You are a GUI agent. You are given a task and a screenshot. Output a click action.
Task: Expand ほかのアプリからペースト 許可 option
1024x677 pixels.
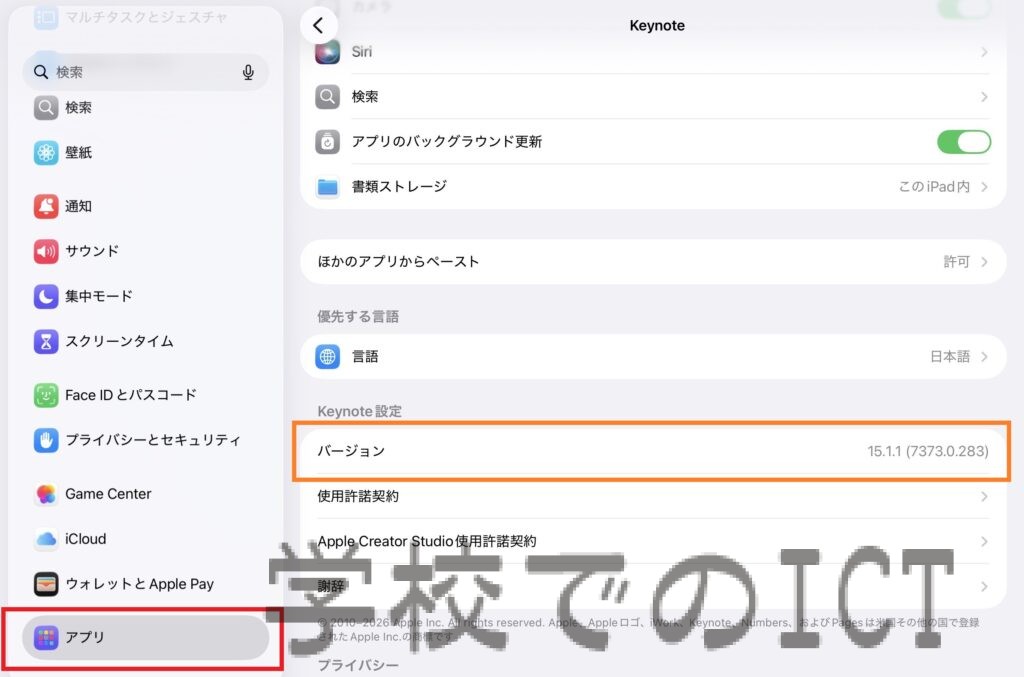(x=966, y=262)
